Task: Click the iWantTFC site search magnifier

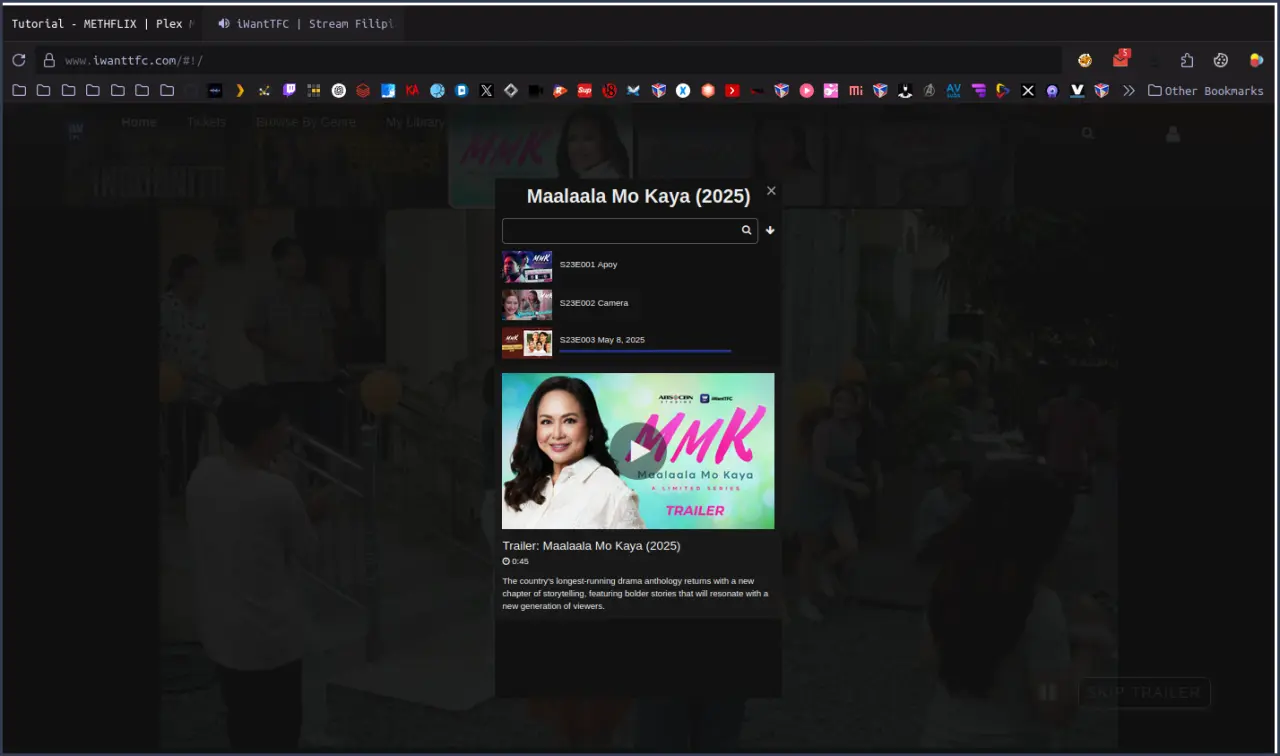Action: point(1088,132)
